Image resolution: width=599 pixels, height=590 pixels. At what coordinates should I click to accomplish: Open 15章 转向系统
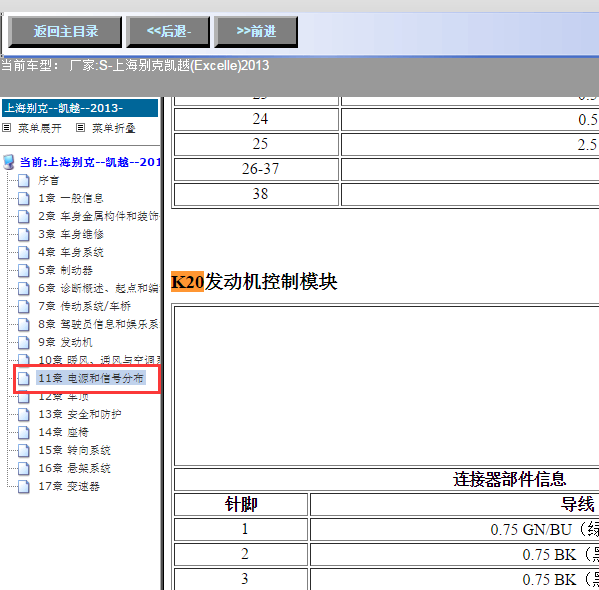[74, 450]
